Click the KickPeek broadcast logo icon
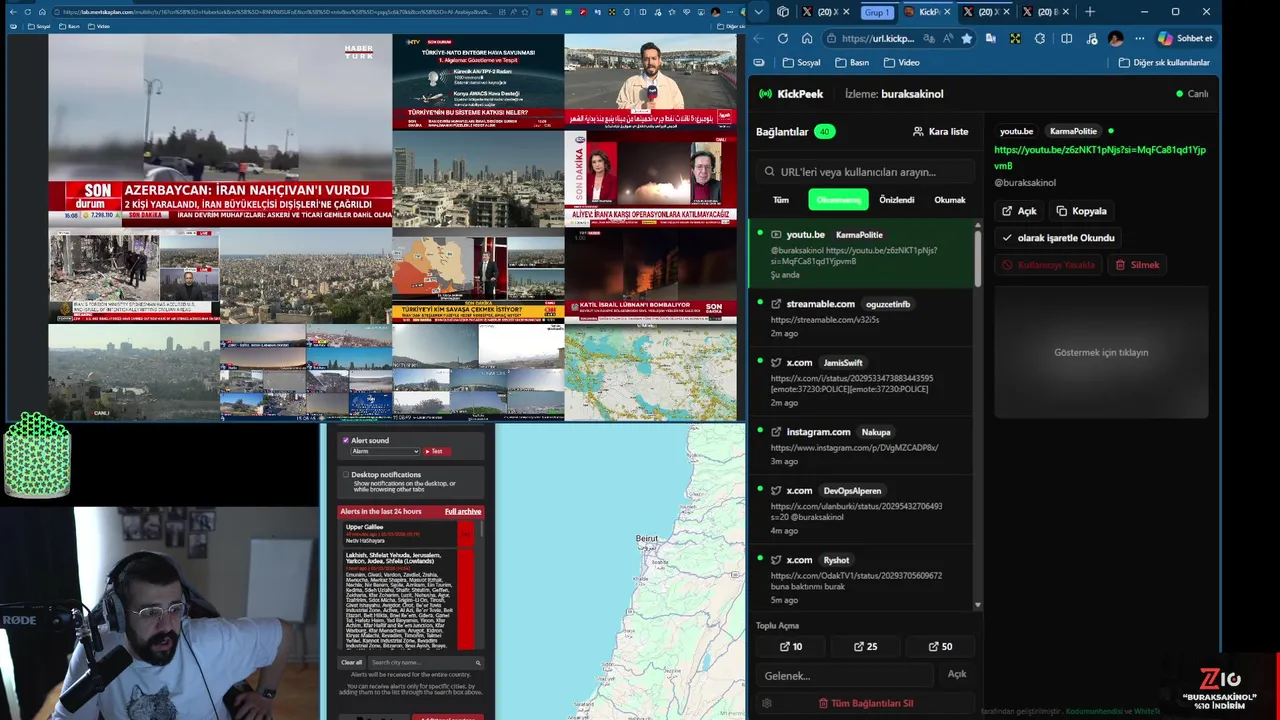 [x=766, y=94]
